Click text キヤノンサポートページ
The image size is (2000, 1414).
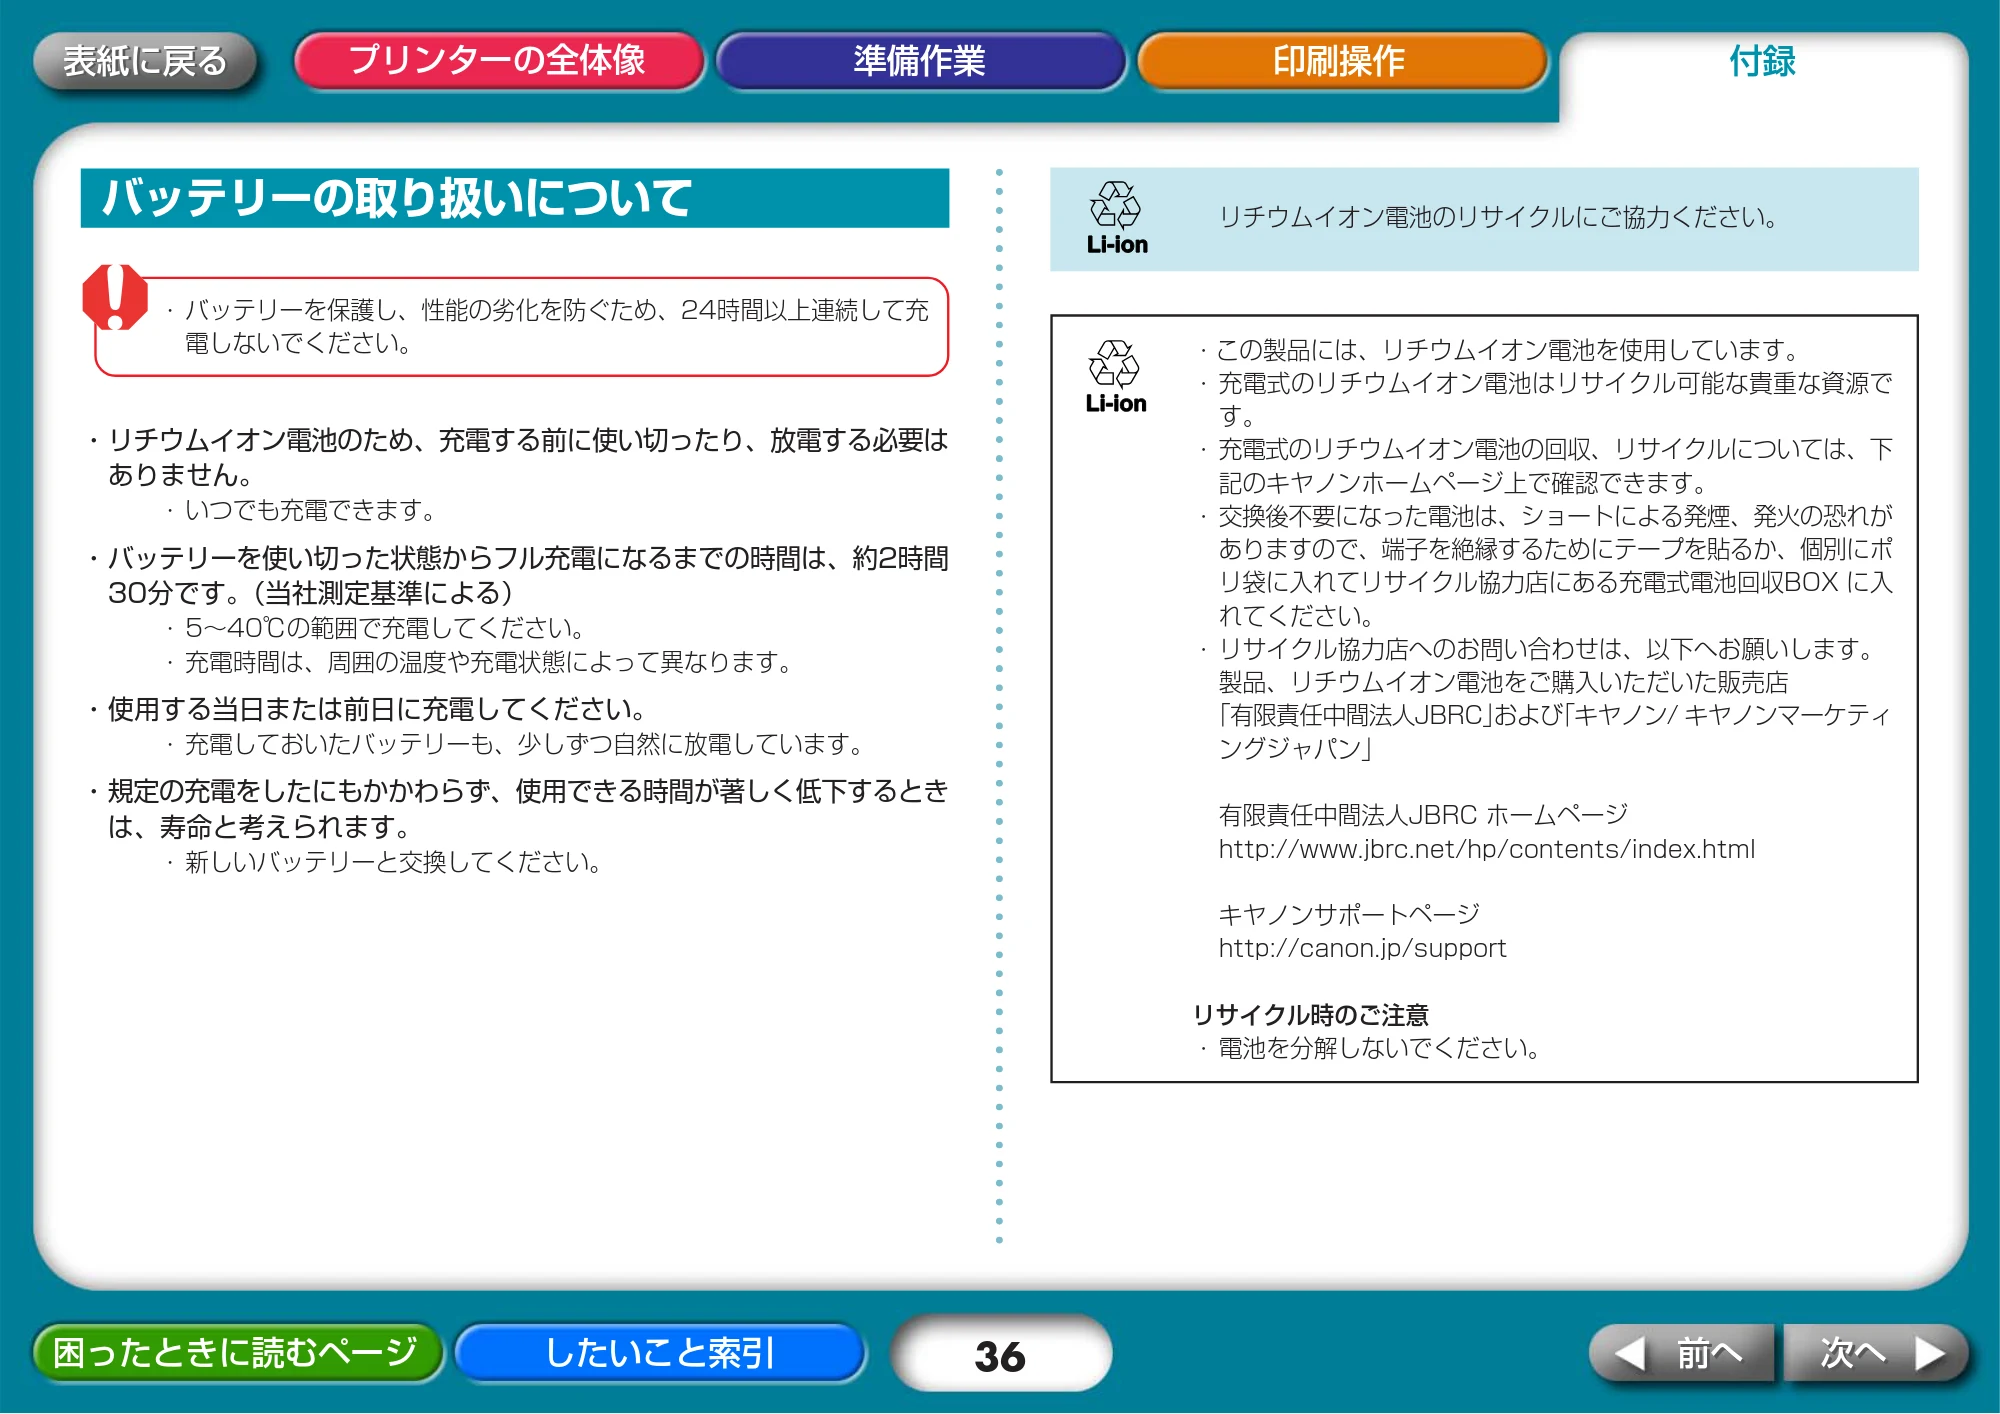click(x=1349, y=914)
